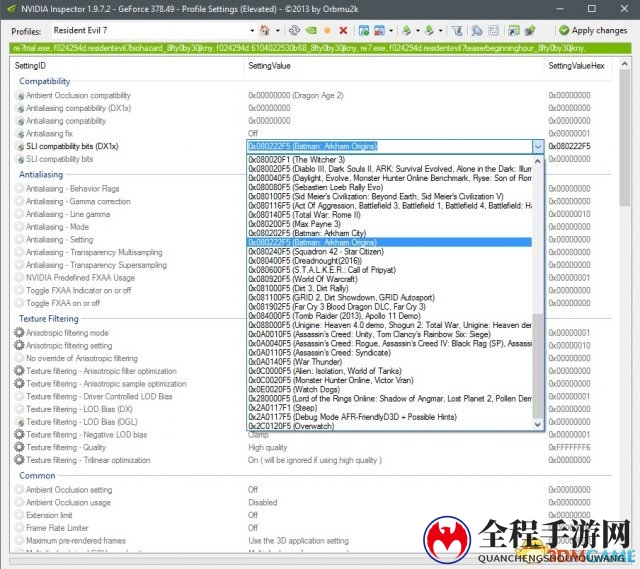Image resolution: width=640 pixels, height=569 pixels.
Task: Click the SettingValueHex column header
Action: click(576, 66)
